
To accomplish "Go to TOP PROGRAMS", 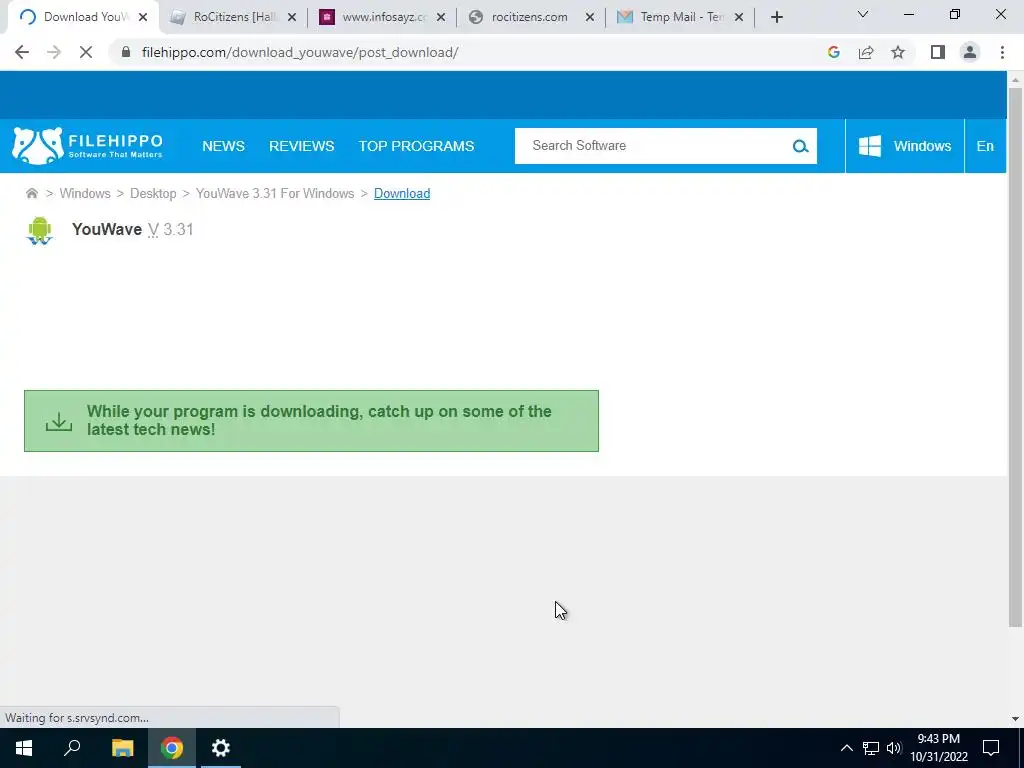I will click(x=416, y=146).
